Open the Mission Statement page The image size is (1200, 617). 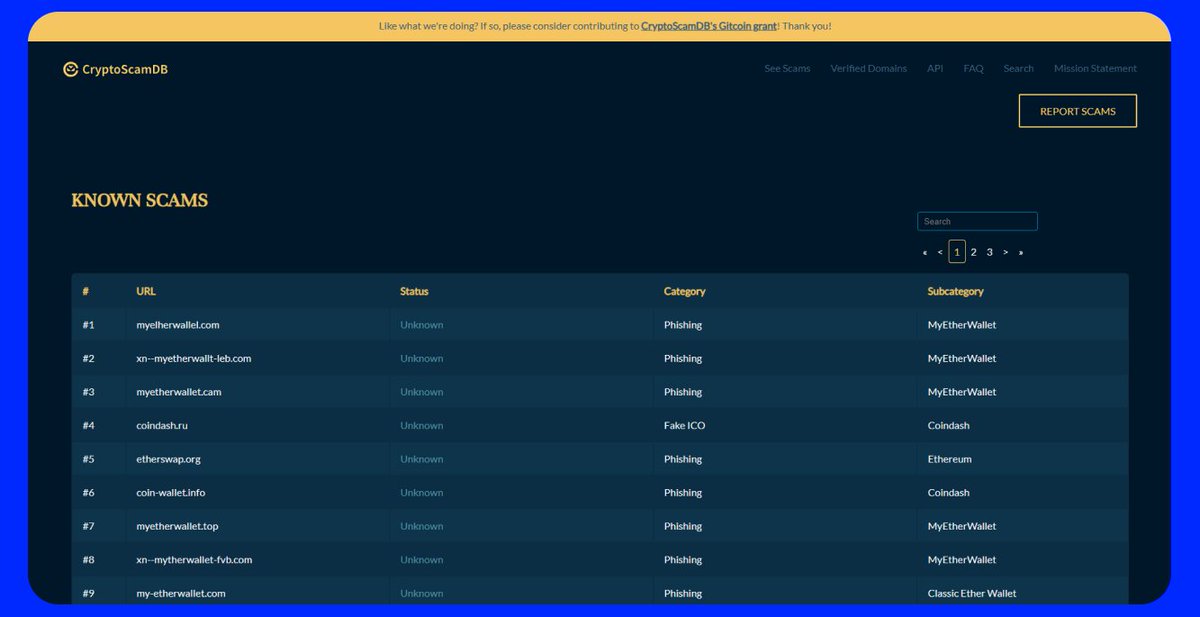pyautogui.click(x=1095, y=69)
